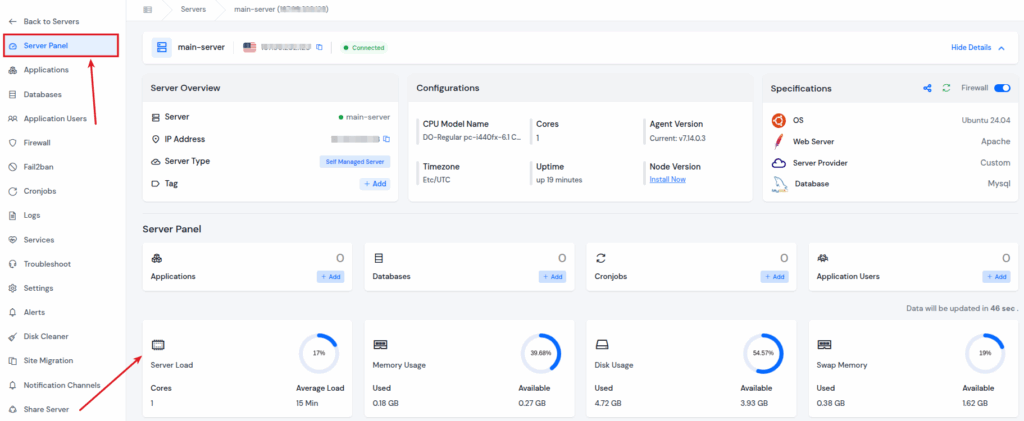Go back to Servers list
The image size is (1024, 421).
(44, 22)
